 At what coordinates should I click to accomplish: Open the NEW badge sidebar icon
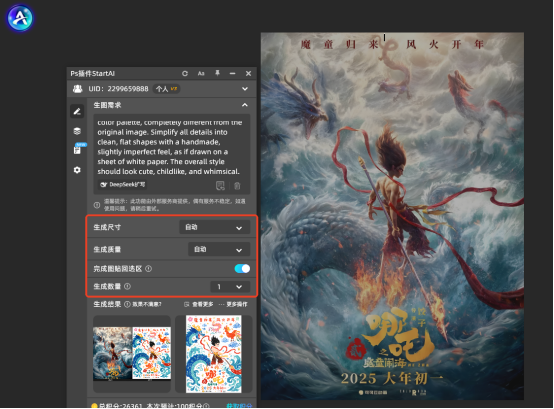[x=78, y=149]
